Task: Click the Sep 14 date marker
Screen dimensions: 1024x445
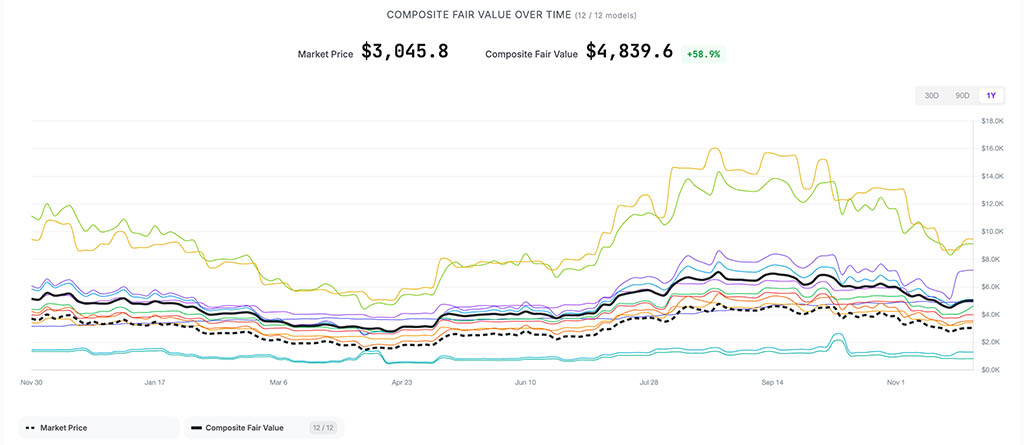Action: [x=773, y=382]
